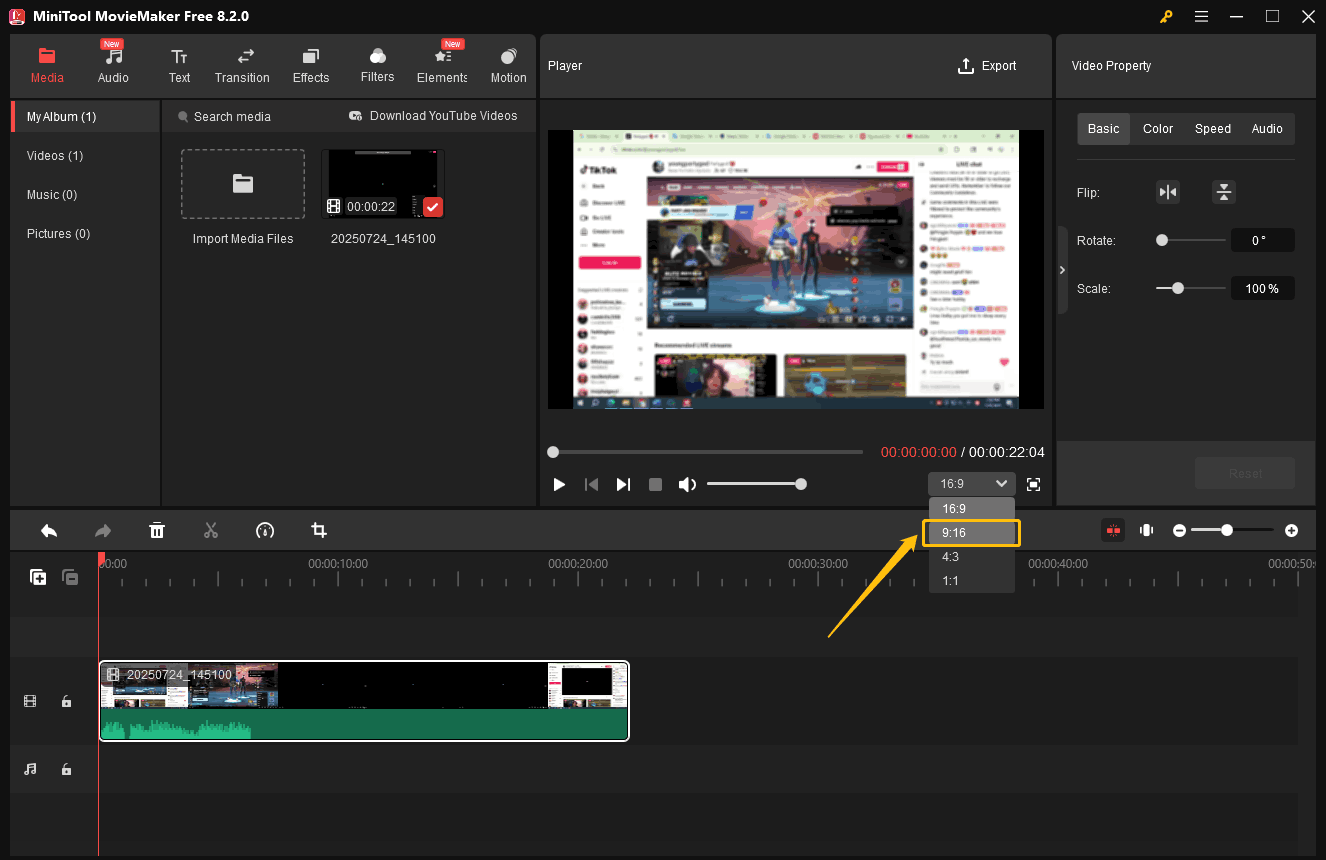
Task: Choose 16:9 from ratio list
Action: click(972, 509)
